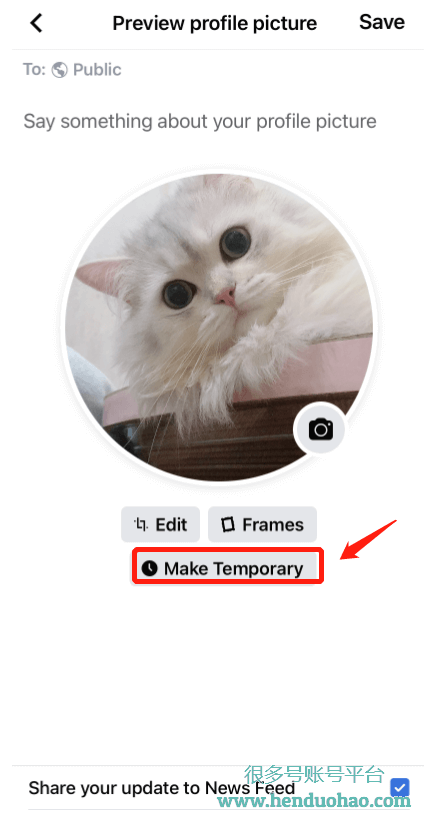Click the crop icon in the Edit button

coord(141,524)
